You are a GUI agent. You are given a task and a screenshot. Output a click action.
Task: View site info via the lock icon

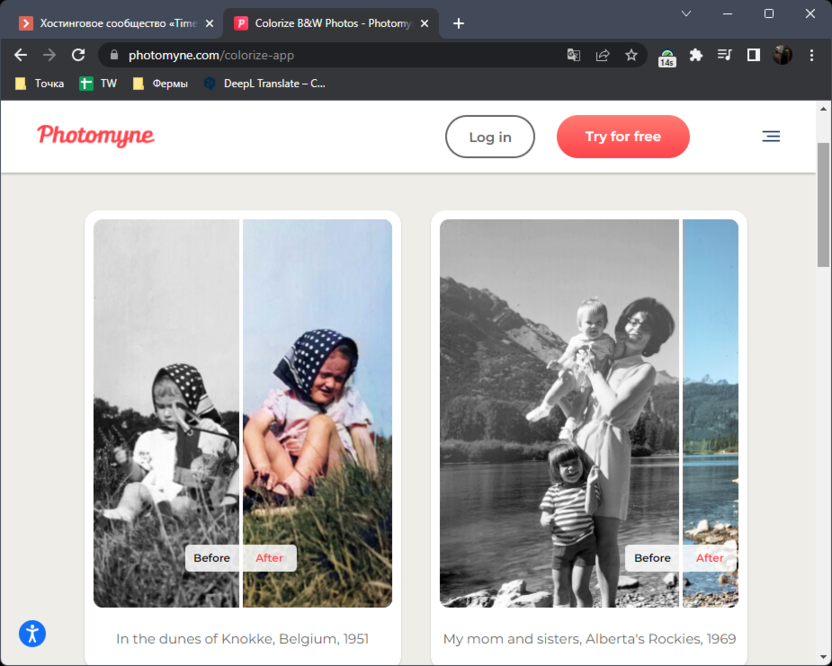(114, 55)
